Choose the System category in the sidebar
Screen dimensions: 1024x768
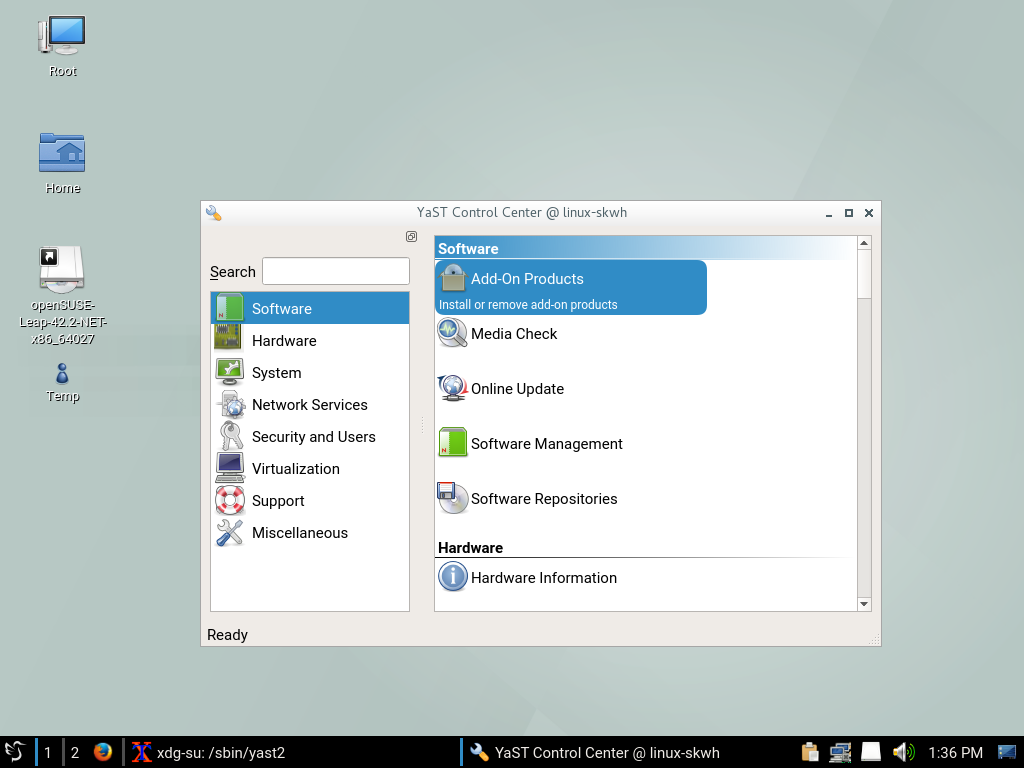276,373
